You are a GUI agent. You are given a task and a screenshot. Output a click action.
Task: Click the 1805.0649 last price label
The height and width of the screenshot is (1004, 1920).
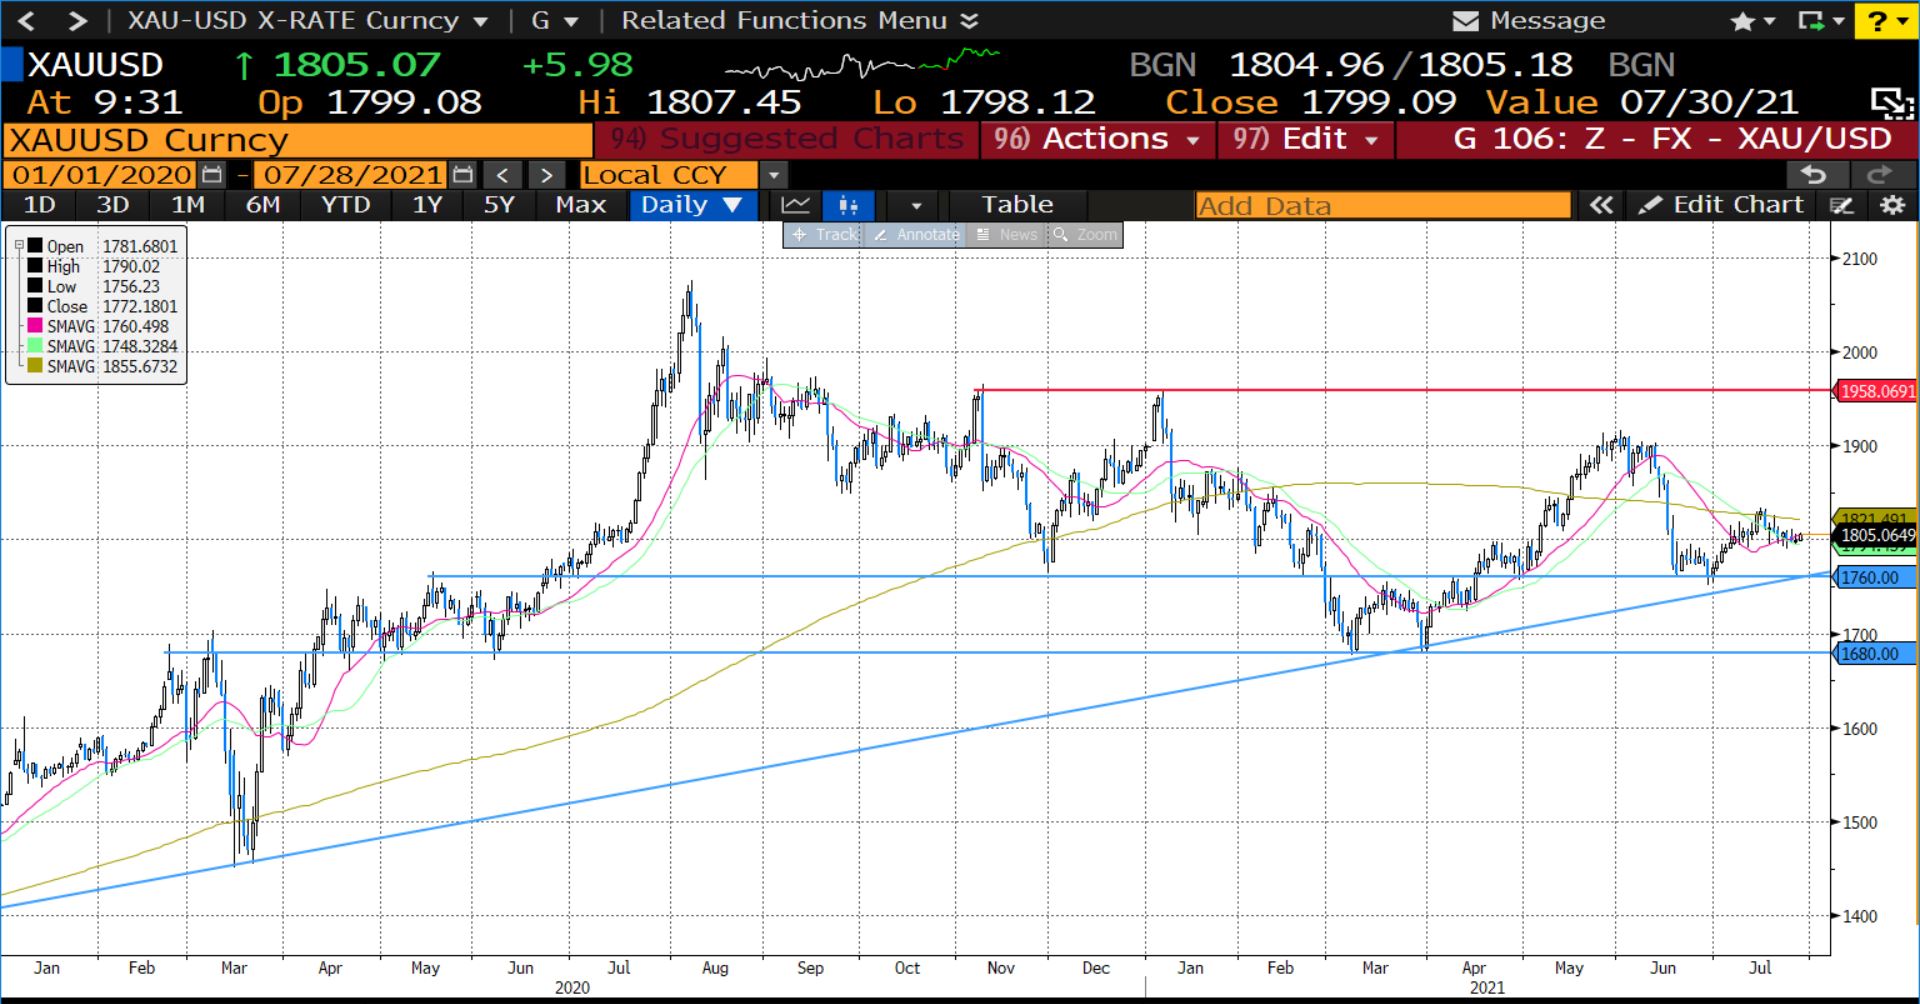(1877, 535)
